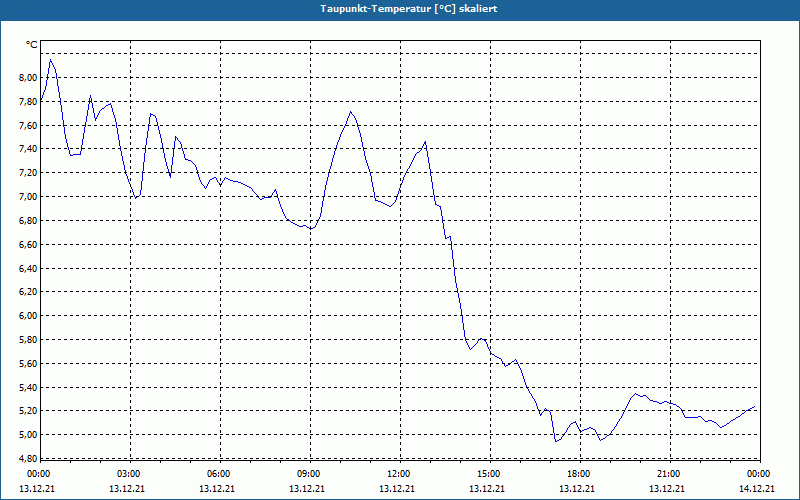Click the 6,40 y-axis label
800x500 pixels.
tap(29, 268)
